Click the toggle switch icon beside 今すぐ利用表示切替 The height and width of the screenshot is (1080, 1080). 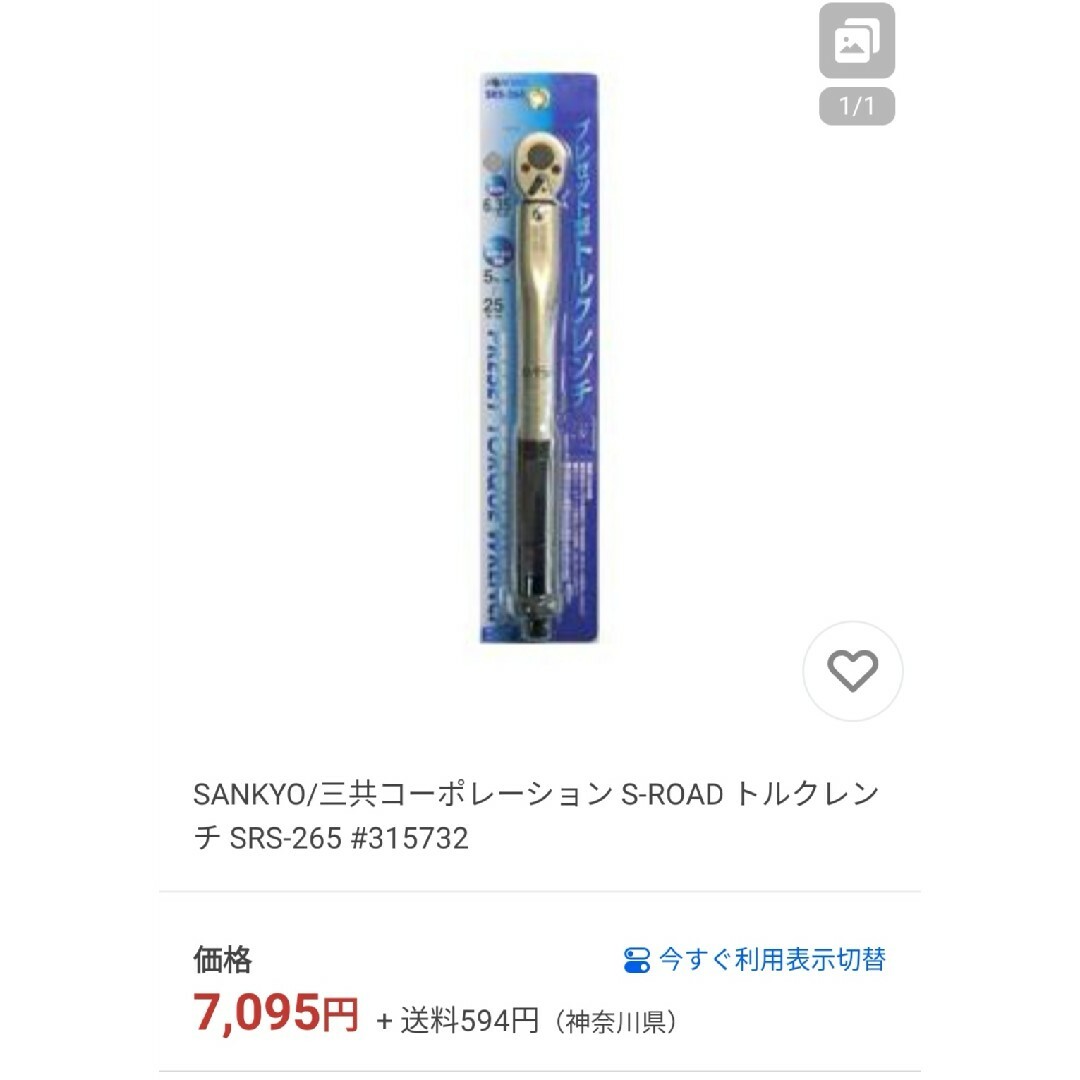[x=636, y=960]
